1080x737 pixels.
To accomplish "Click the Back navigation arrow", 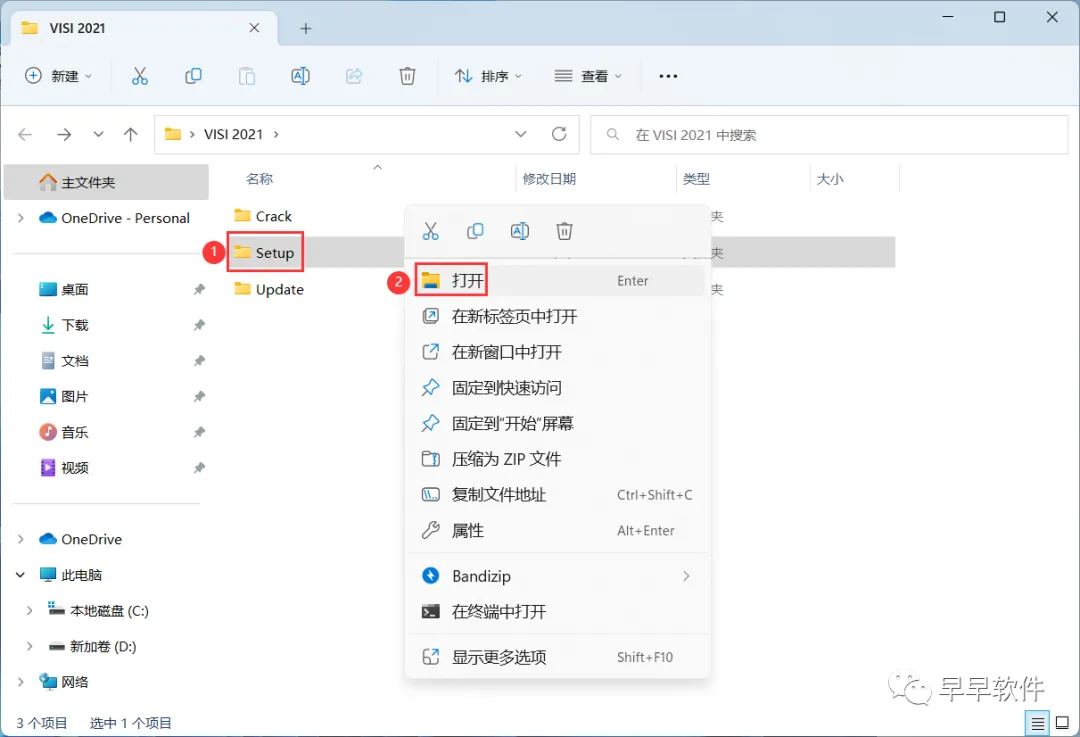I will coord(25,134).
